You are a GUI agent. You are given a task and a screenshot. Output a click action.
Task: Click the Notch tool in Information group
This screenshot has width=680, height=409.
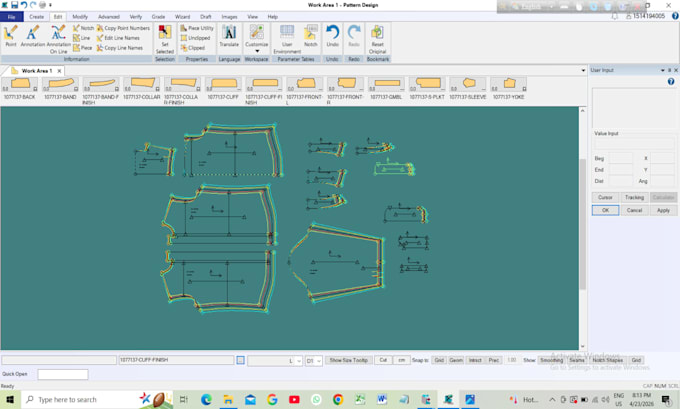[x=83, y=28]
